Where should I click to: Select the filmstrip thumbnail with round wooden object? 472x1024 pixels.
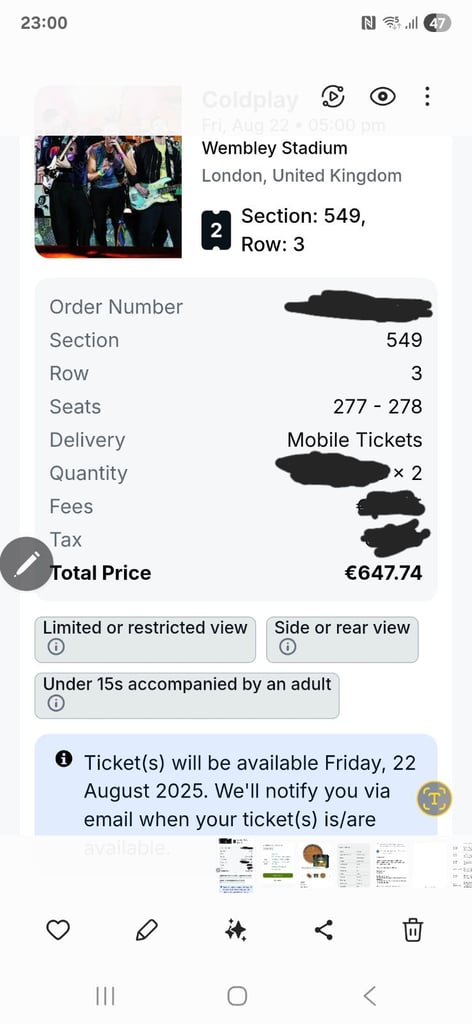[x=315, y=864]
